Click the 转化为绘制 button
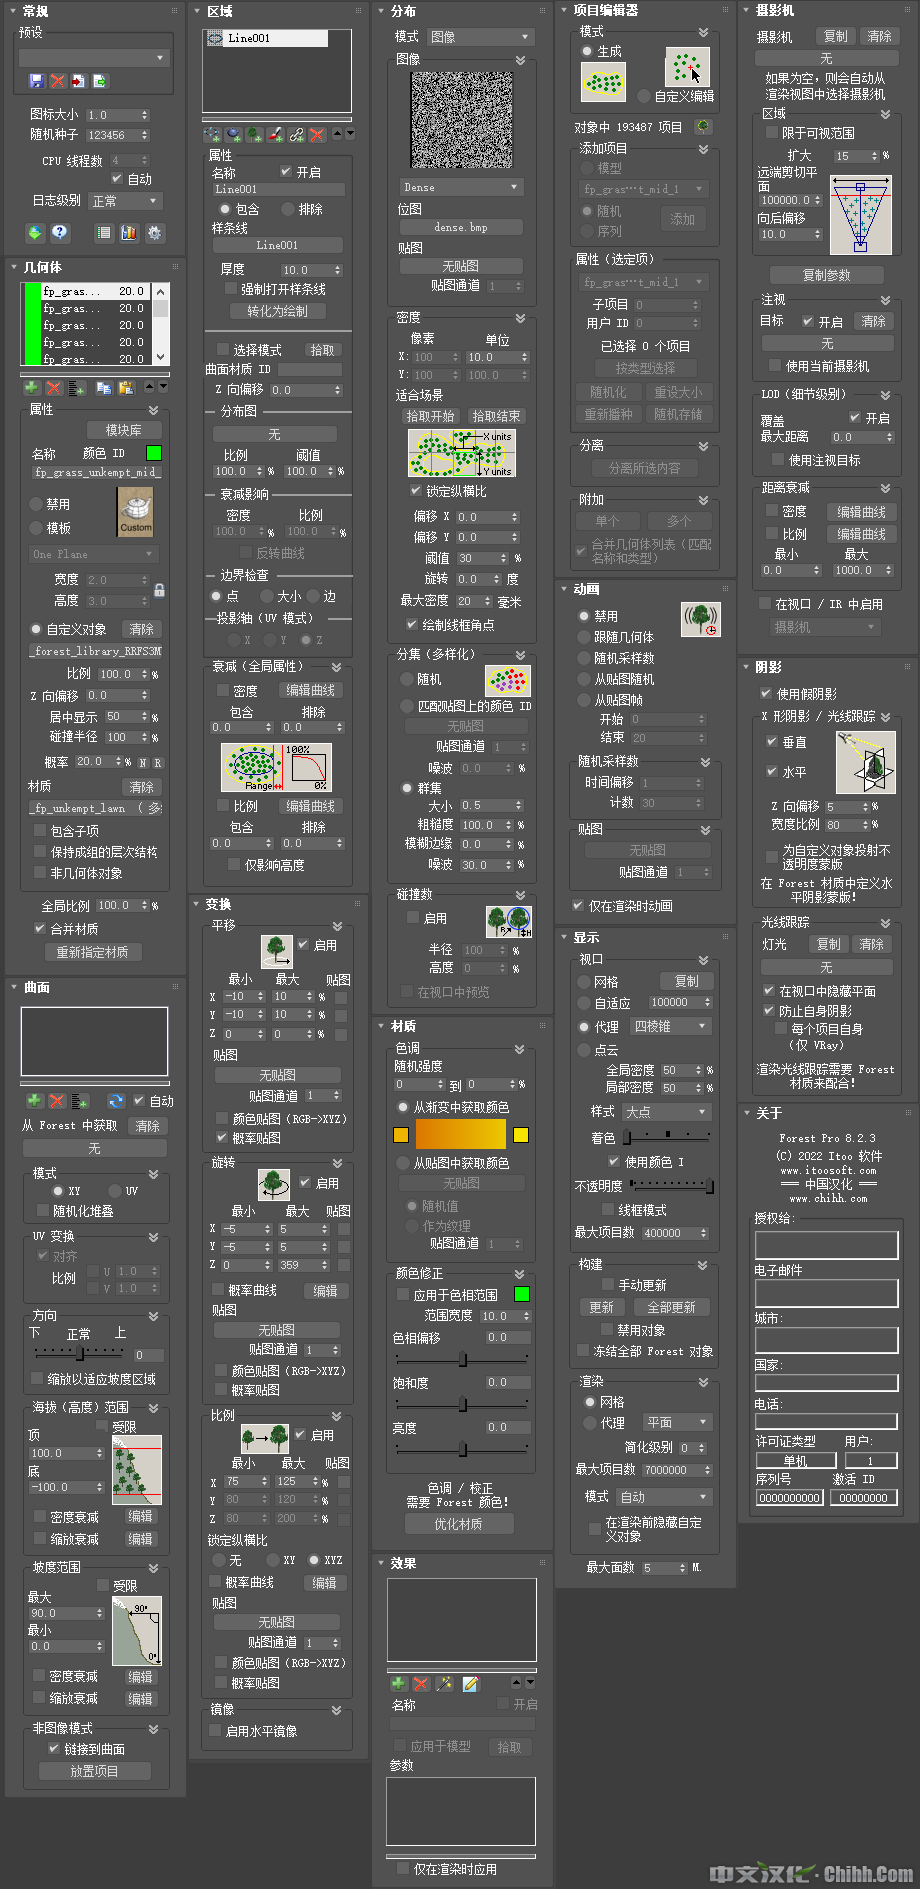Image resolution: width=920 pixels, height=1889 pixels. (278, 311)
